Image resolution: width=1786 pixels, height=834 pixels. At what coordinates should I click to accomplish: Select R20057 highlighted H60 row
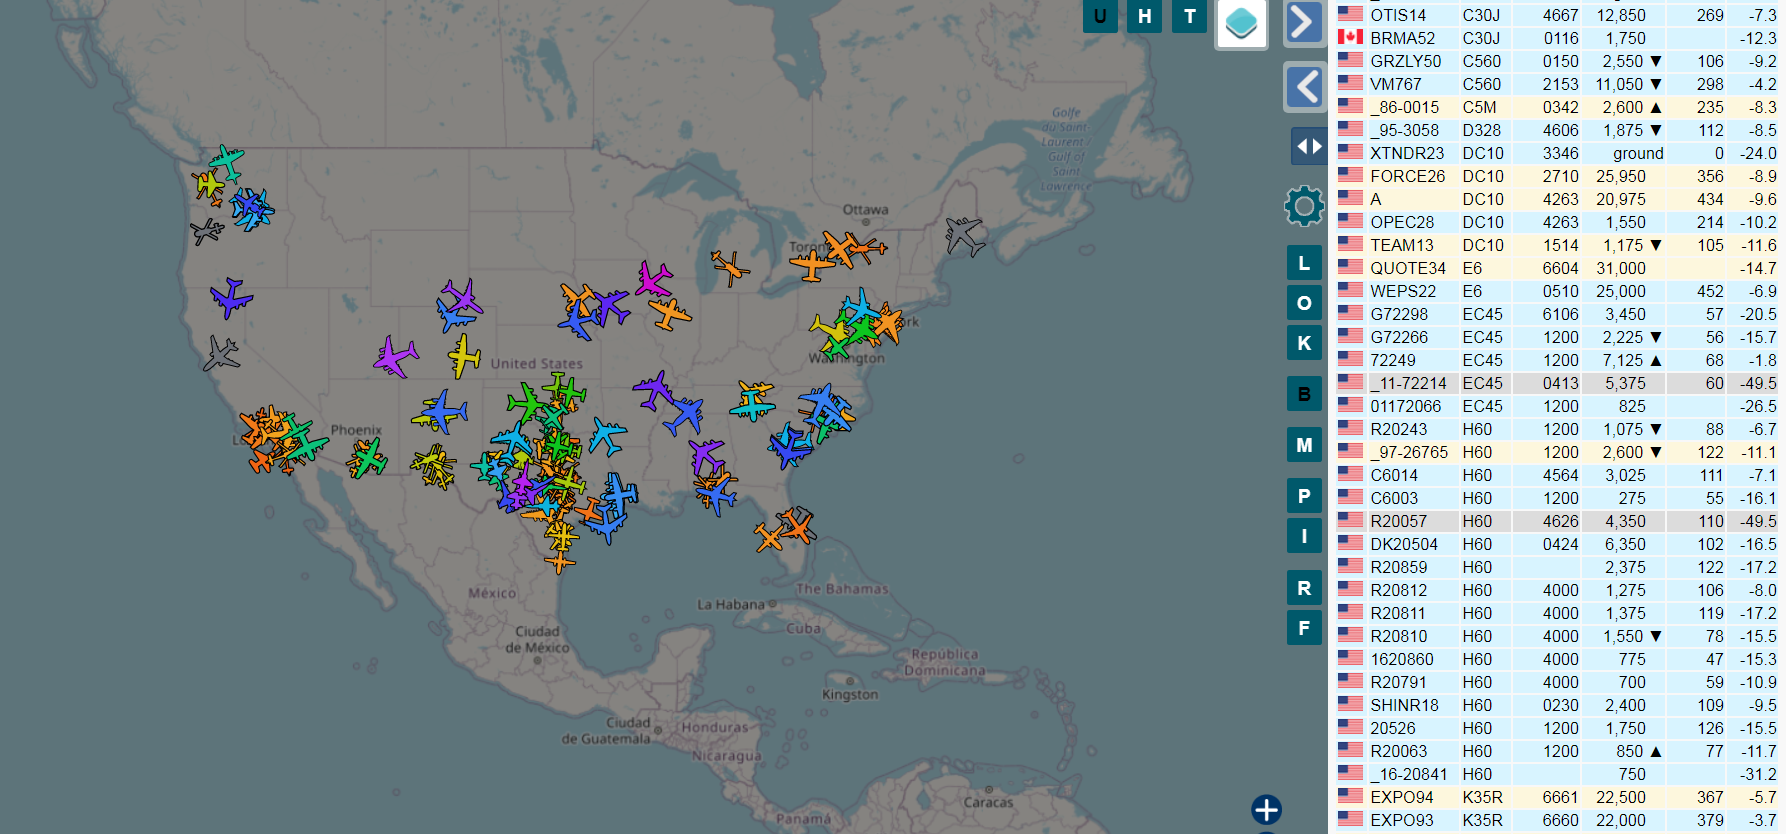pyautogui.click(x=1557, y=521)
